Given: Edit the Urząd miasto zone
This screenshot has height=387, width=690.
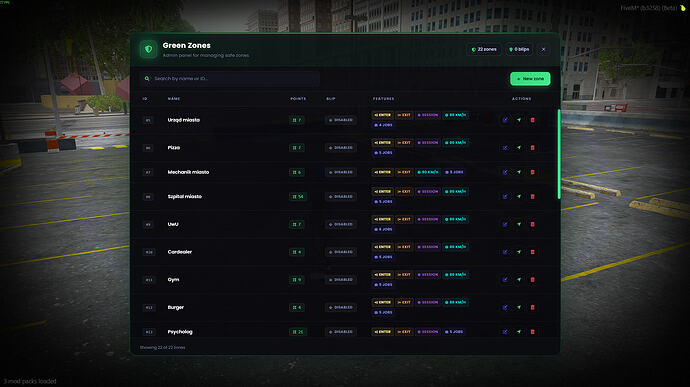Looking at the screenshot, I should point(505,120).
